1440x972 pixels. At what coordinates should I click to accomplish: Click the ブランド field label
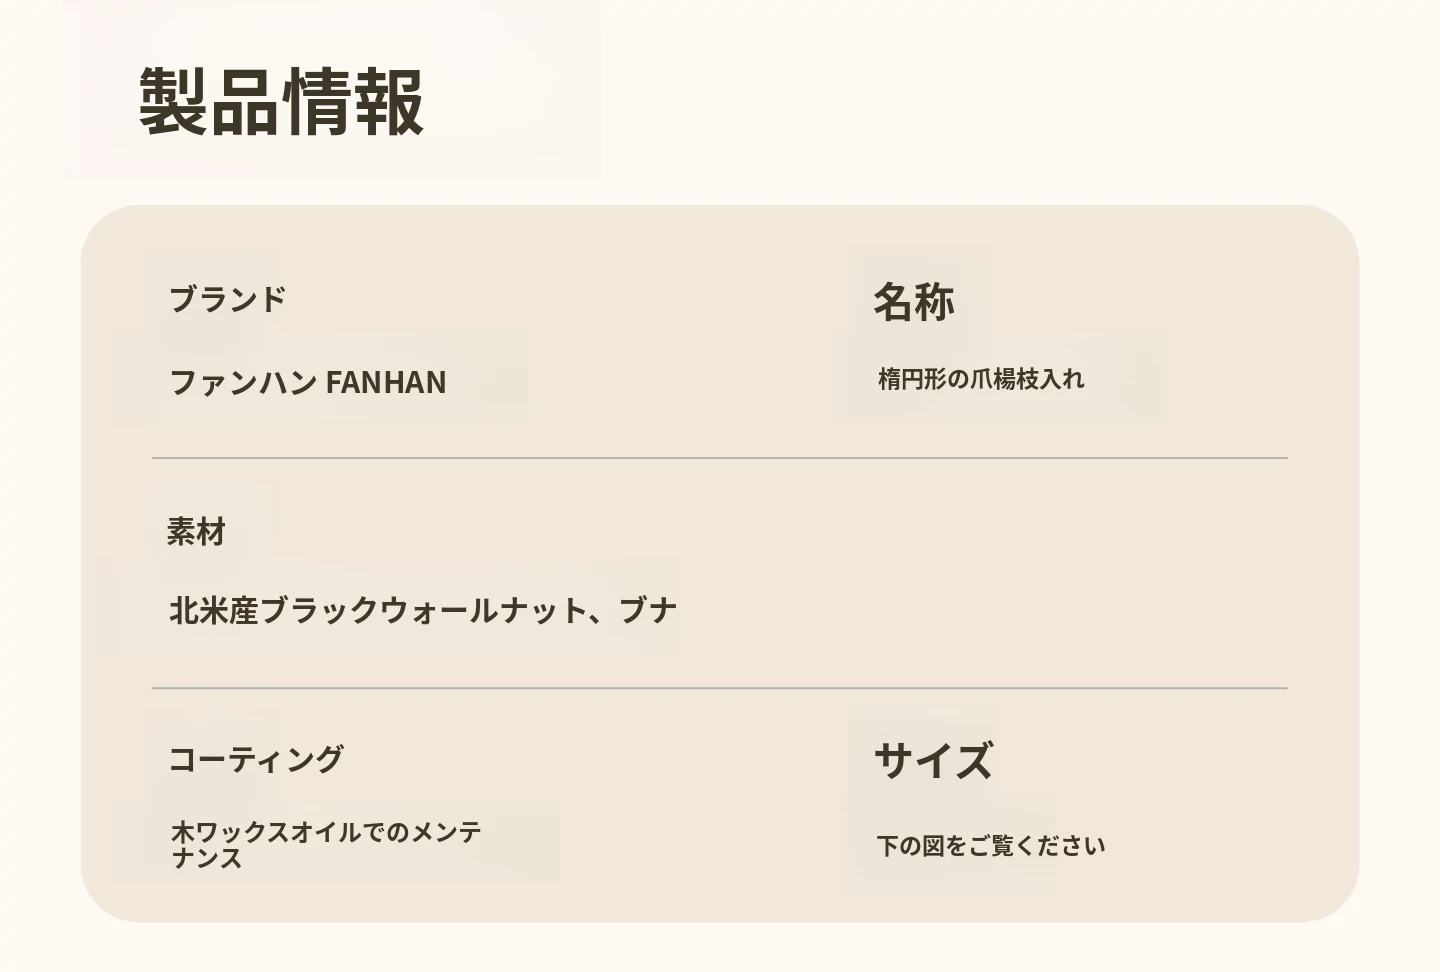[228, 299]
